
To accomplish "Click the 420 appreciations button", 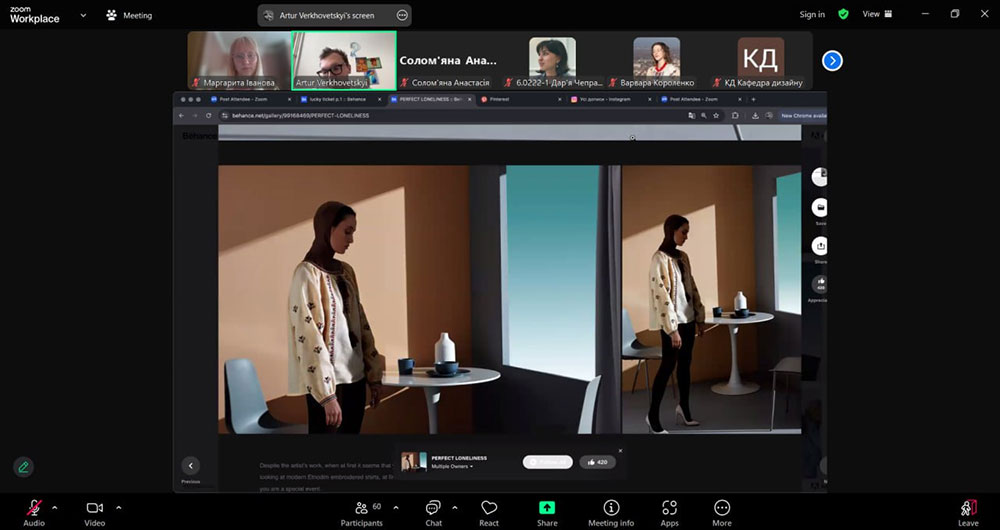I will pos(598,462).
